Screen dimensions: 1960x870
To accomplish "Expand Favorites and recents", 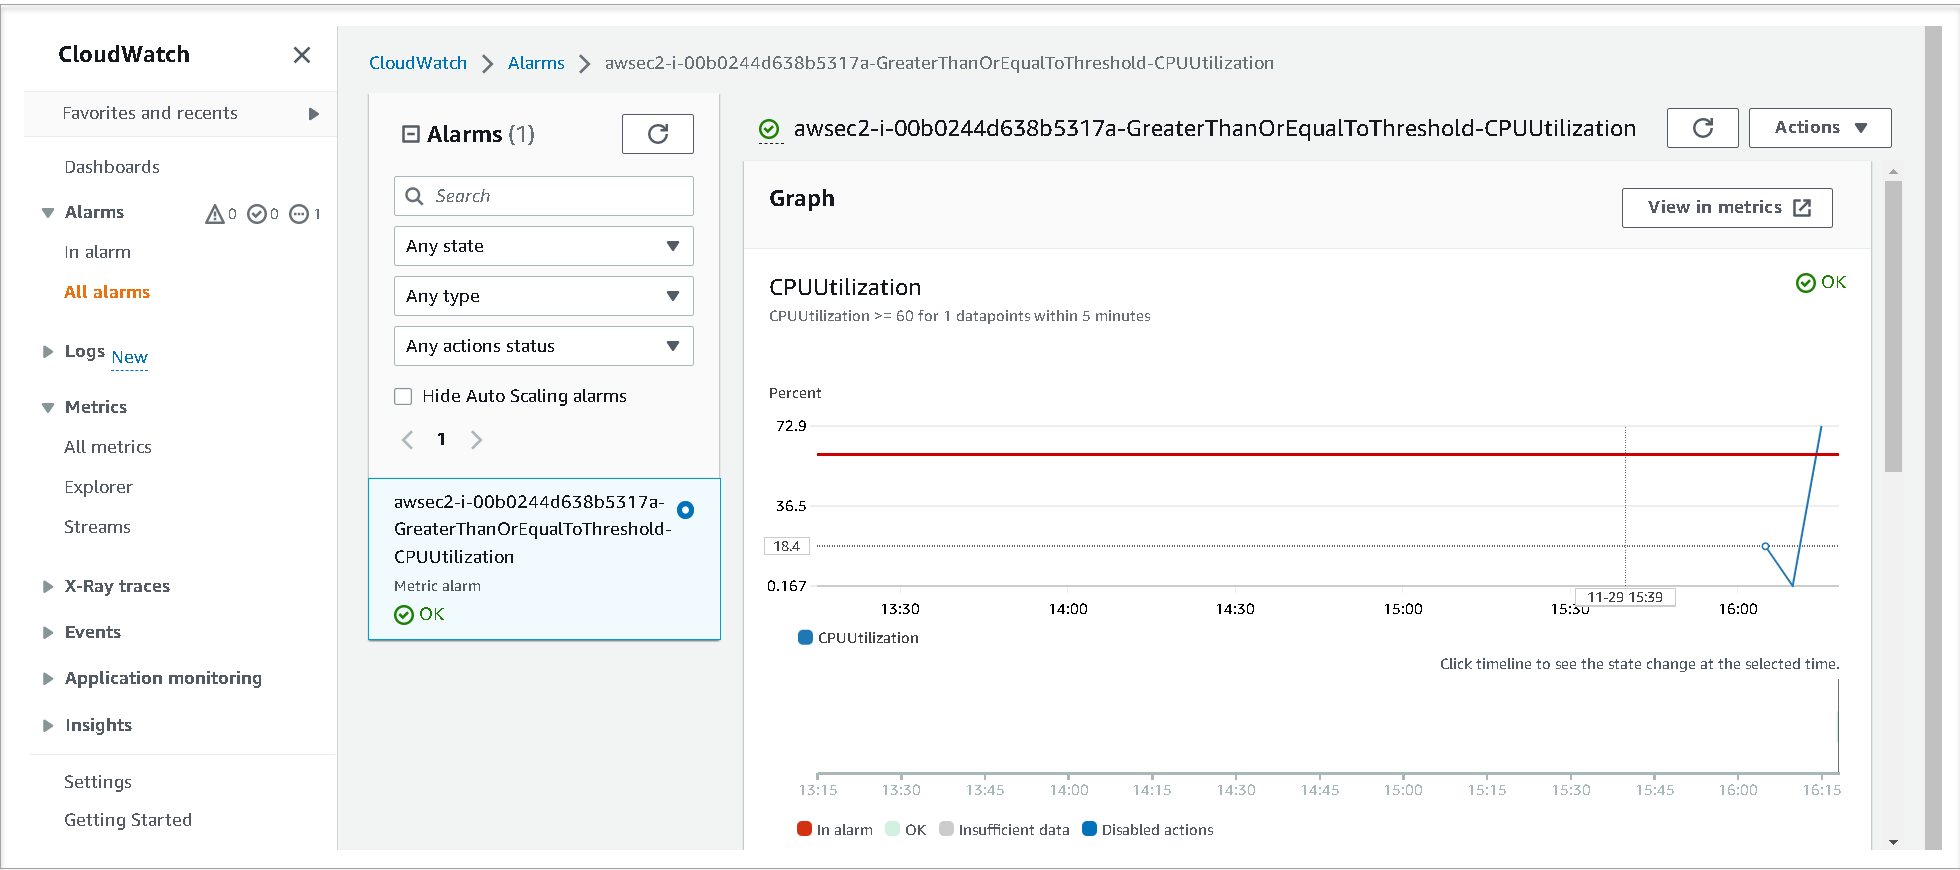I will coord(313,114).
